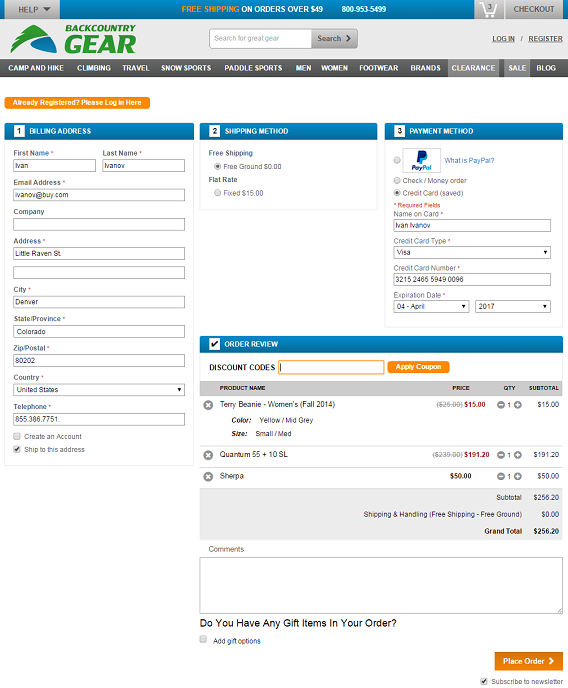Decrease Terry Beanie quantity with minus icon
Viewport: 568px width, 688px height.
point(500,405)
